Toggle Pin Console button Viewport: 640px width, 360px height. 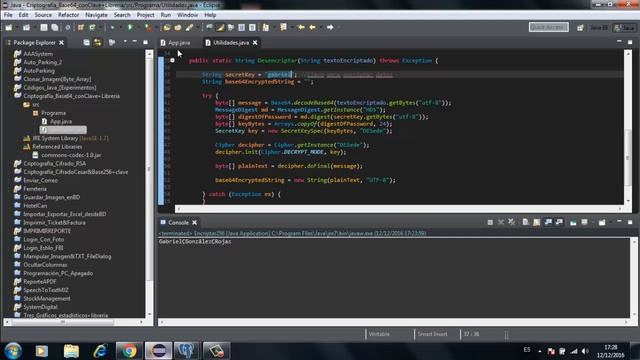point(573,222)
